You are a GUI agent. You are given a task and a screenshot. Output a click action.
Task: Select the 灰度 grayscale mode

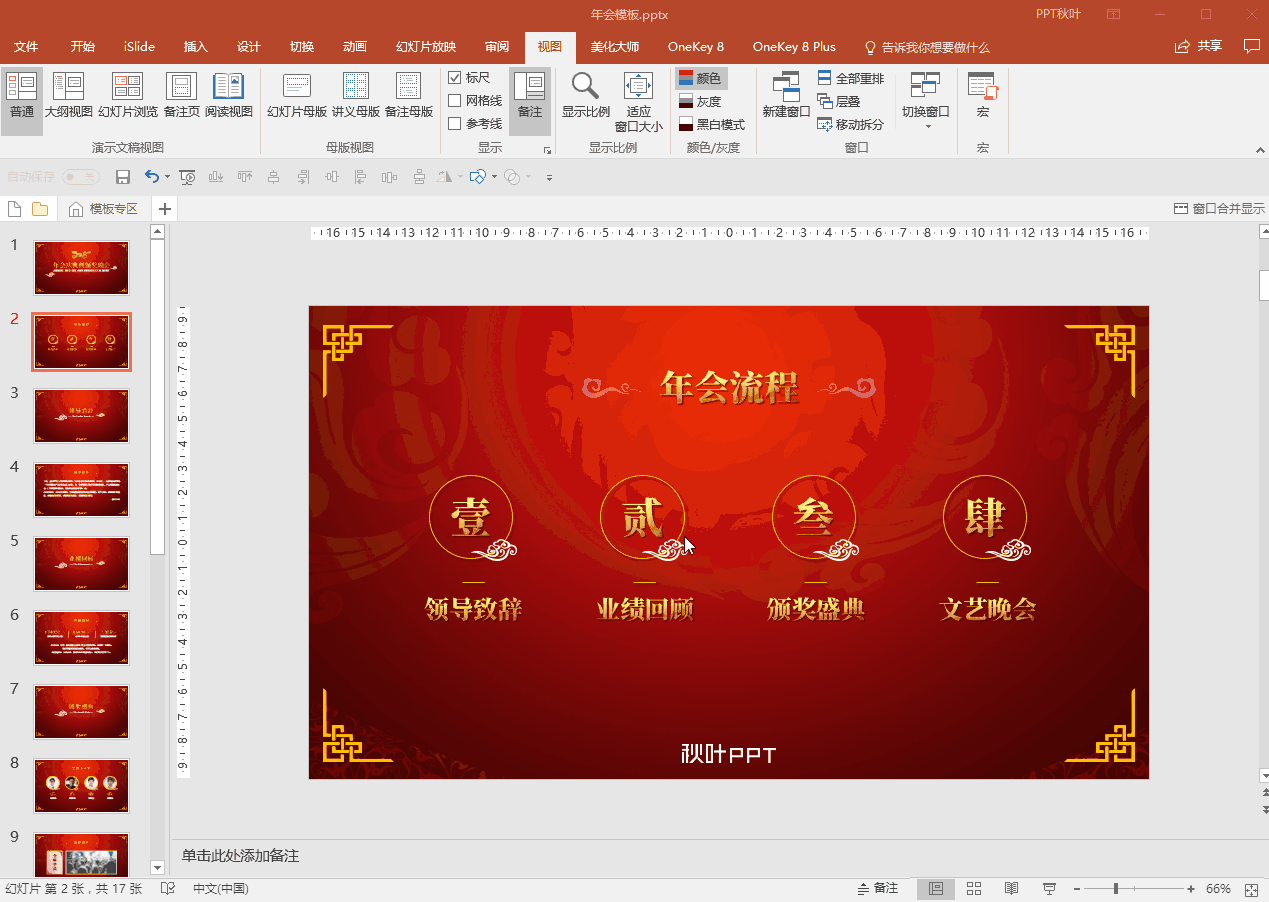(700, 101)
